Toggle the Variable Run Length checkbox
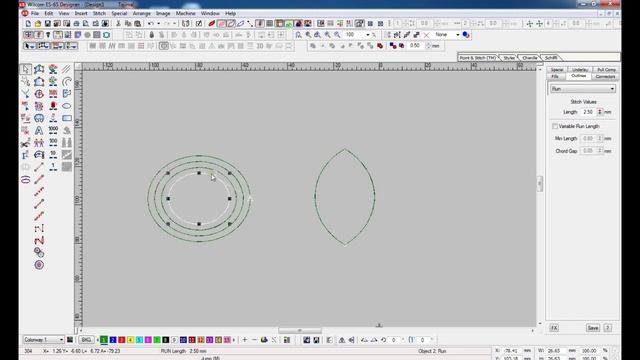 (555, 127)
